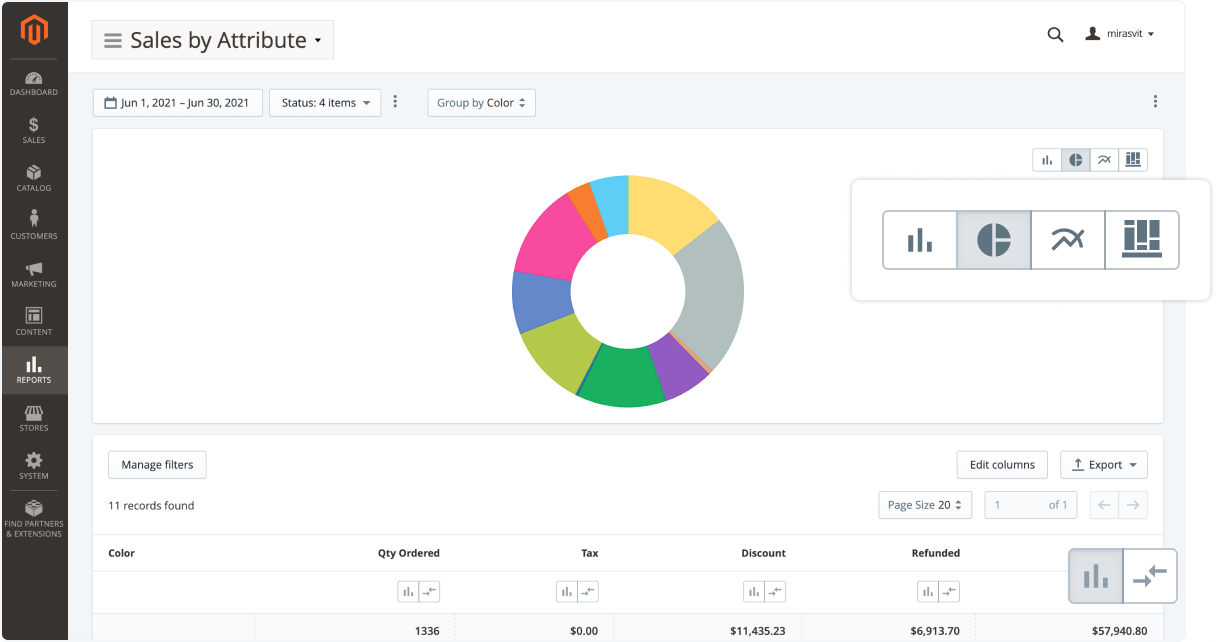1216x642 pixels.
Task: Open the Customers sidebar menu
Action: pos(34,226)
